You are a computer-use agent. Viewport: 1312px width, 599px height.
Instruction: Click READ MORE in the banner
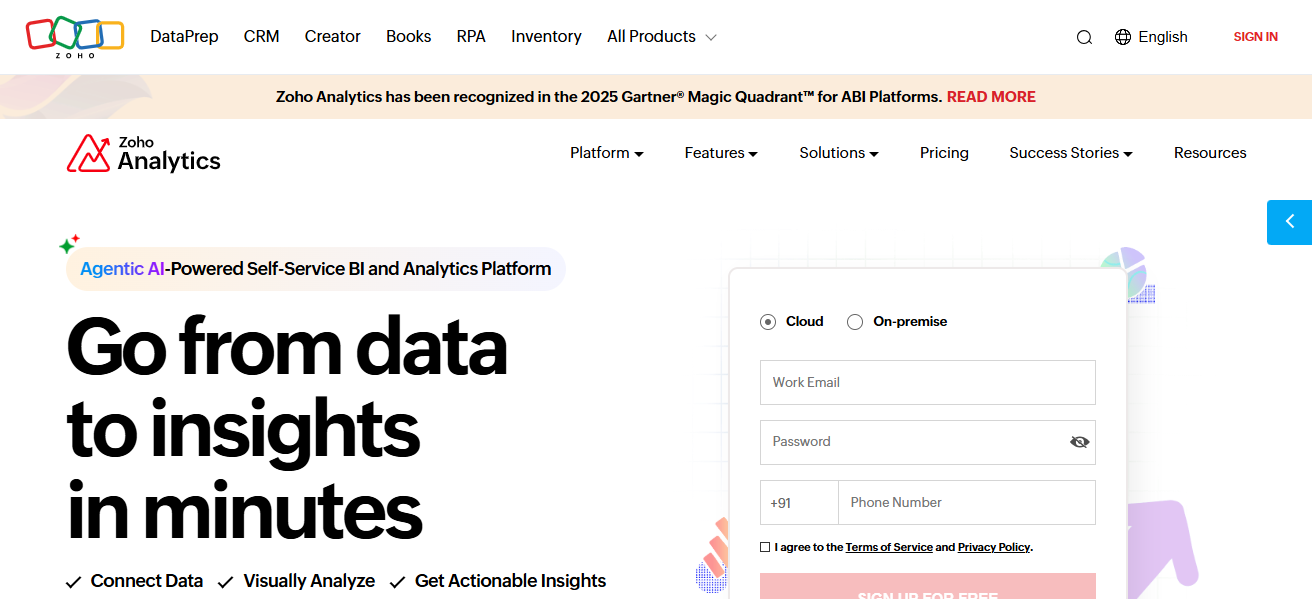click(991, 97)
